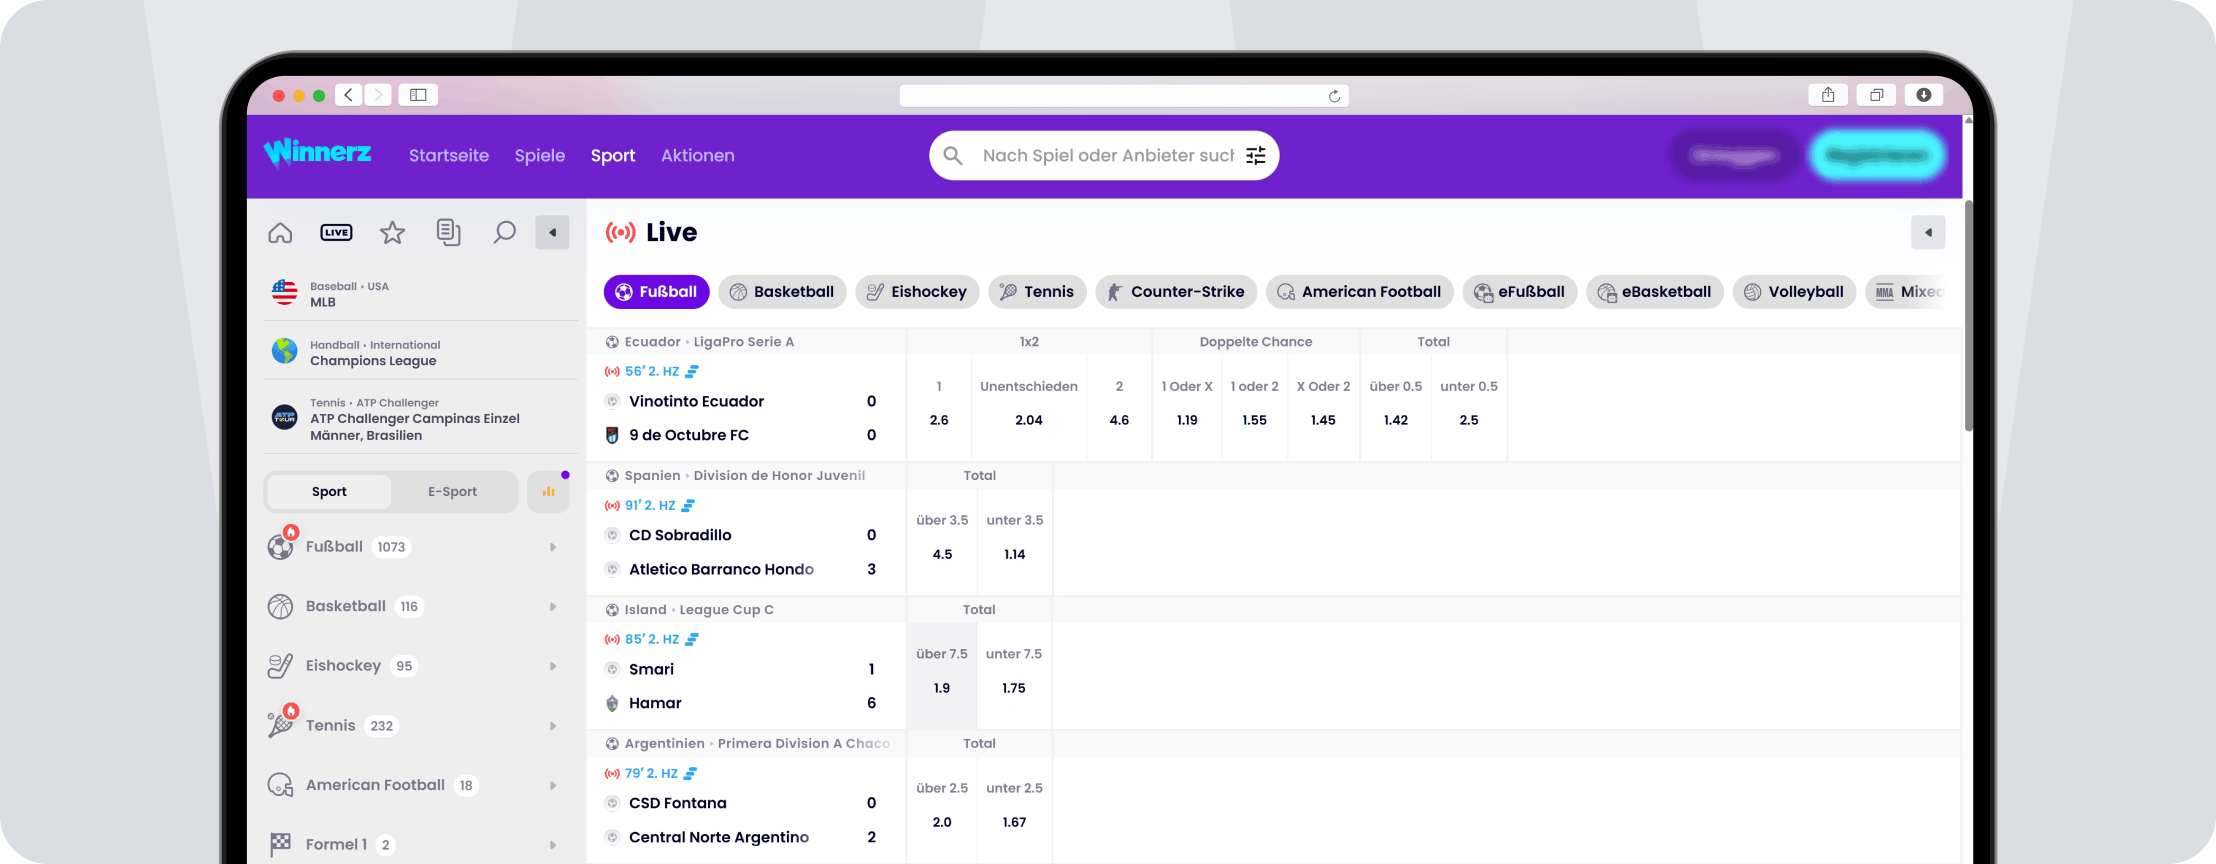
Task: Click the search filter sliders icon
Action: [1256, 155]
